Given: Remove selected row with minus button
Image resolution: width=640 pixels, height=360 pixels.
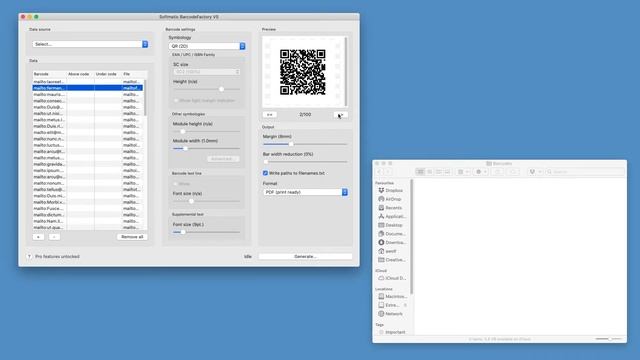Looking at the screenshot, I should (54, 237).
